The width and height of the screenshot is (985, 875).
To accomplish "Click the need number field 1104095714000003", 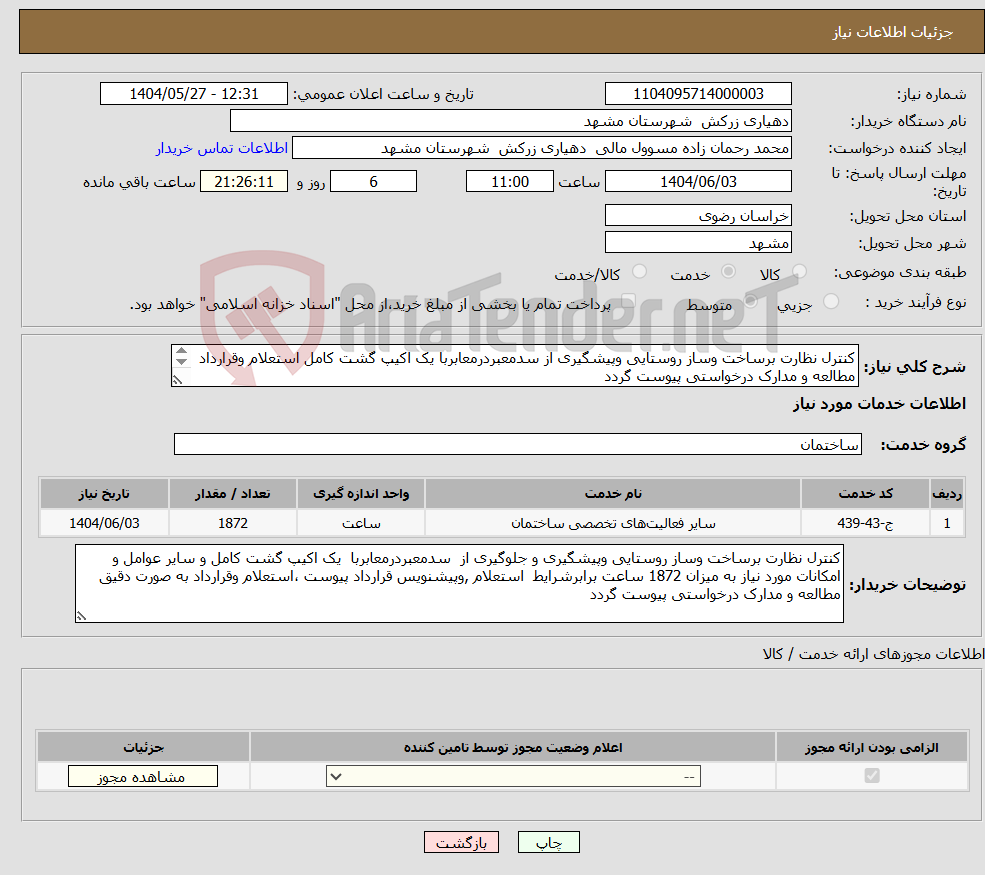I will [698, 94].
